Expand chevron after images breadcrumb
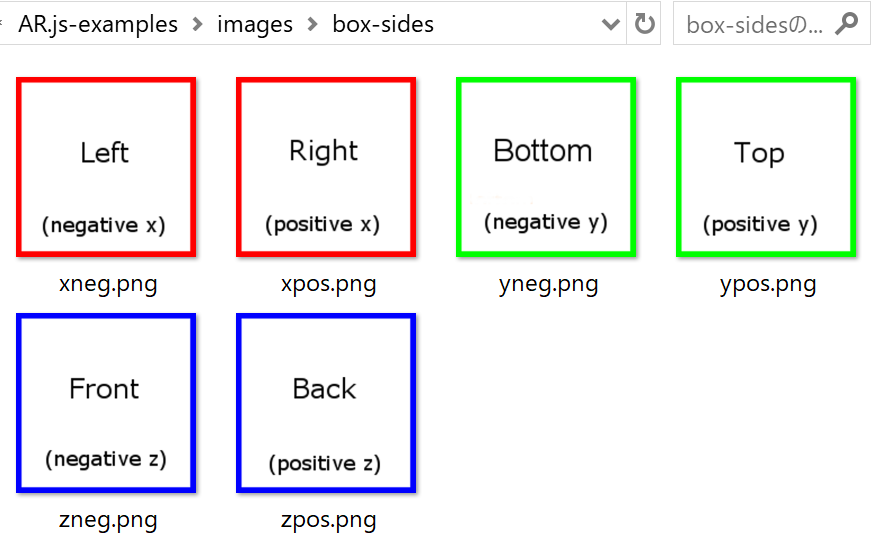Image resolution: width=877 pixels, height=548 pixels. pos(313,24)
